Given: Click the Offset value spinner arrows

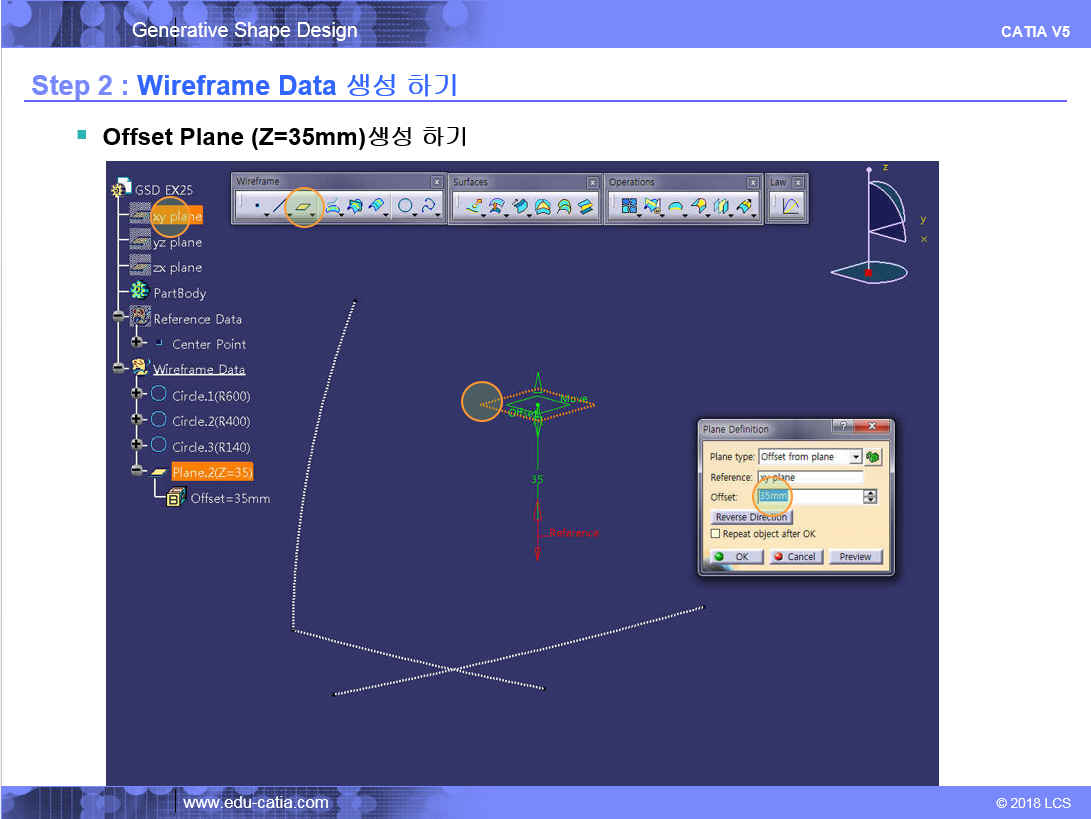Looking at the screenshot, I should pyautogui.click(x=870, y=496).
